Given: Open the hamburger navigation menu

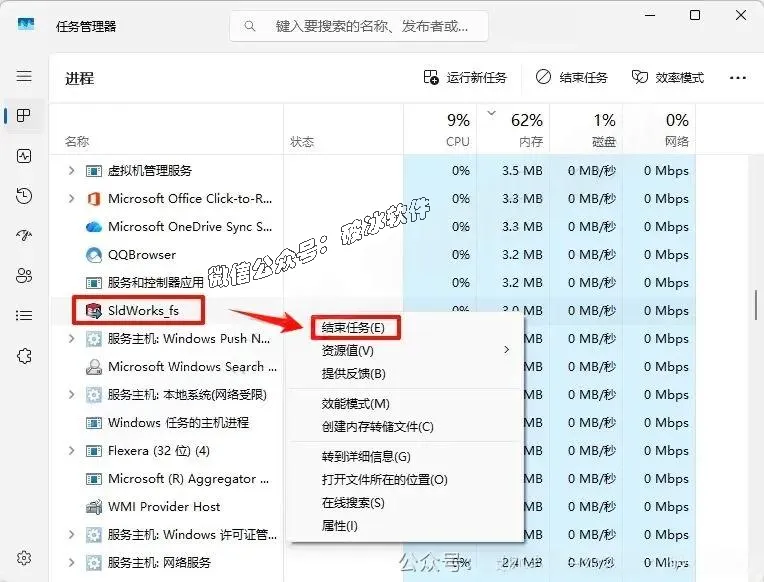Looking at the screenshot, I should [x=24, y=76].
